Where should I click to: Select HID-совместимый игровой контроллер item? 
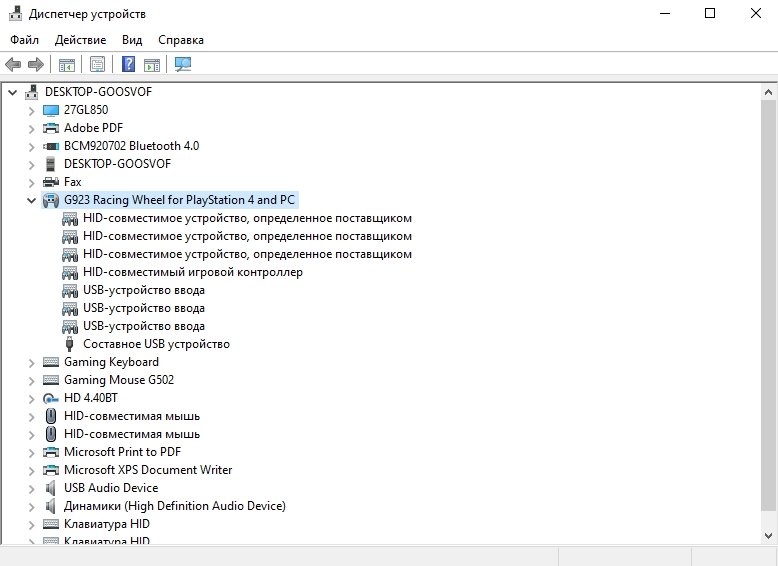(192, 272)
